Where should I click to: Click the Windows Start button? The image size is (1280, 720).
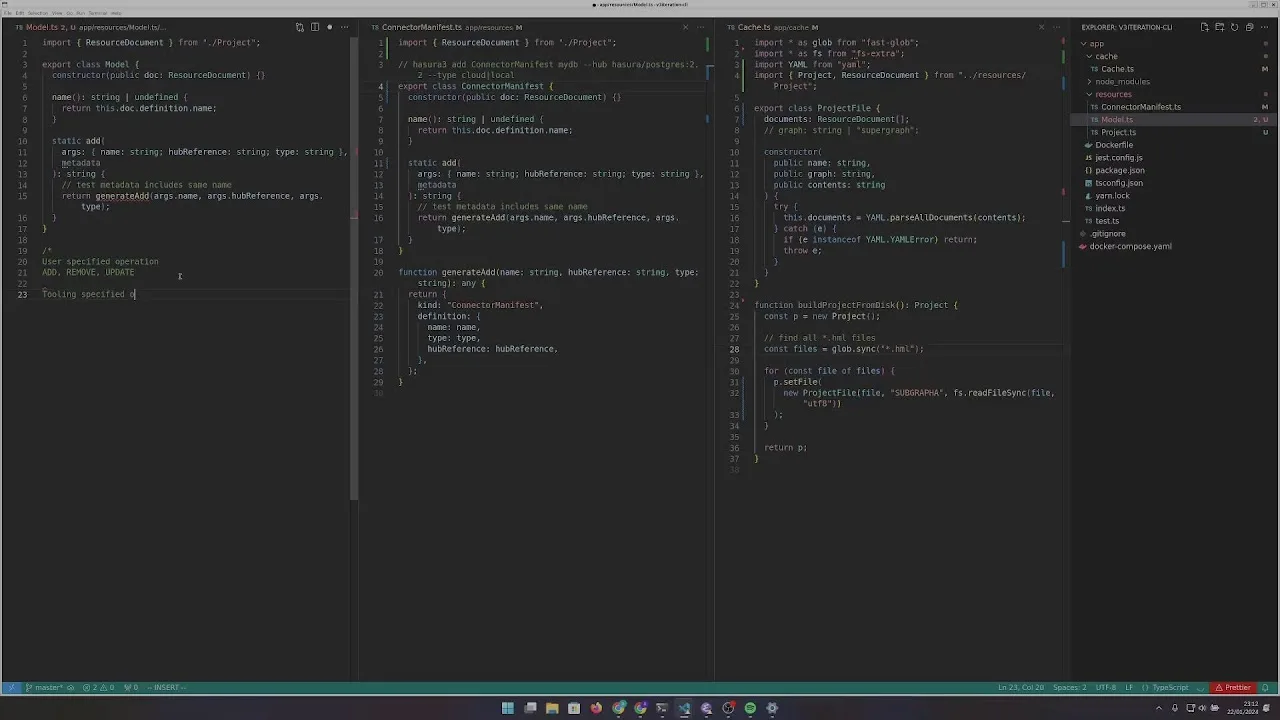pyautogui.click(x=508, y=708)
